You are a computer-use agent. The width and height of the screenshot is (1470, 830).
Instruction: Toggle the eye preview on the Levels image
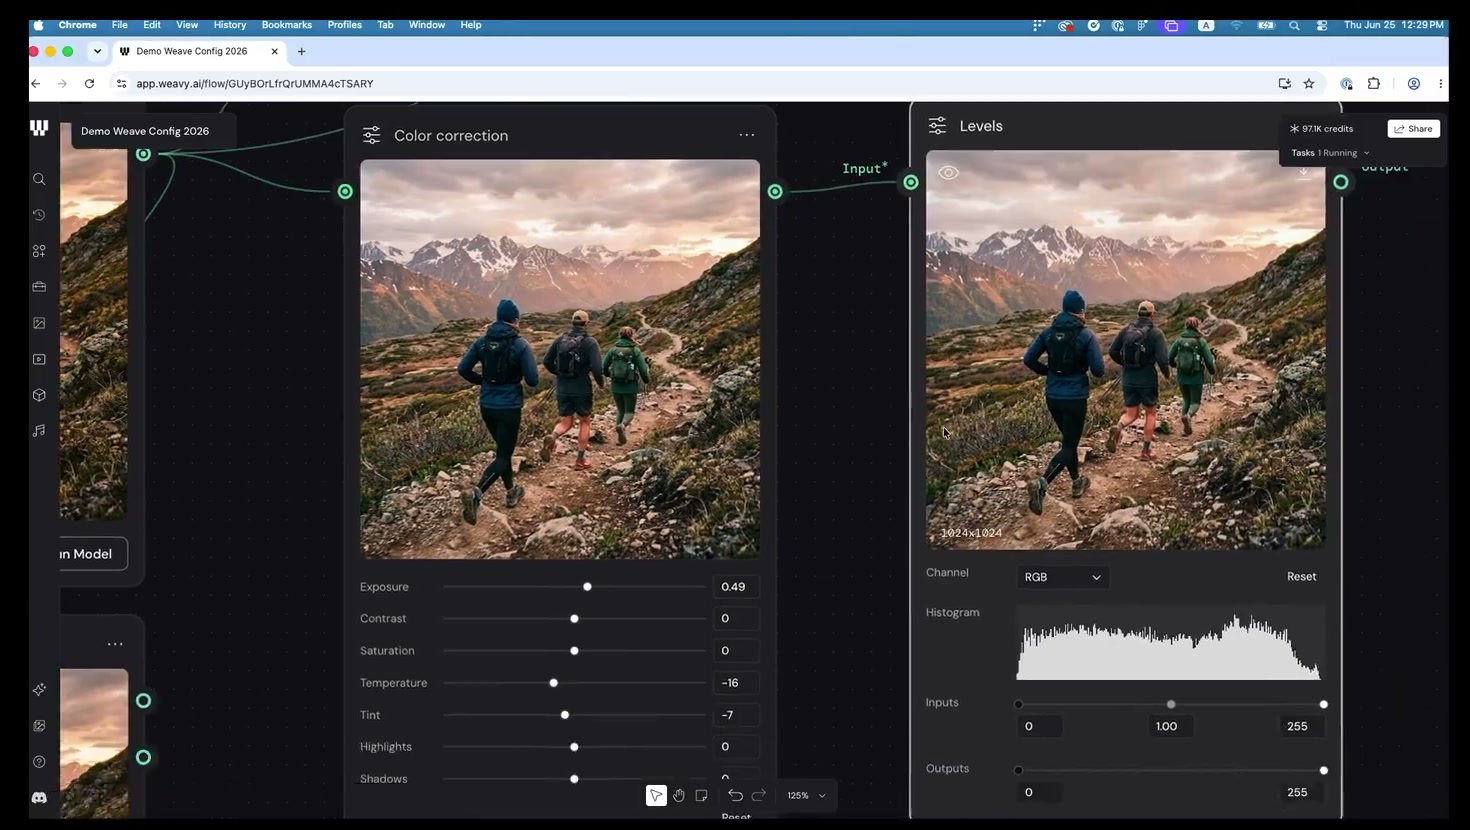[948, 173]
